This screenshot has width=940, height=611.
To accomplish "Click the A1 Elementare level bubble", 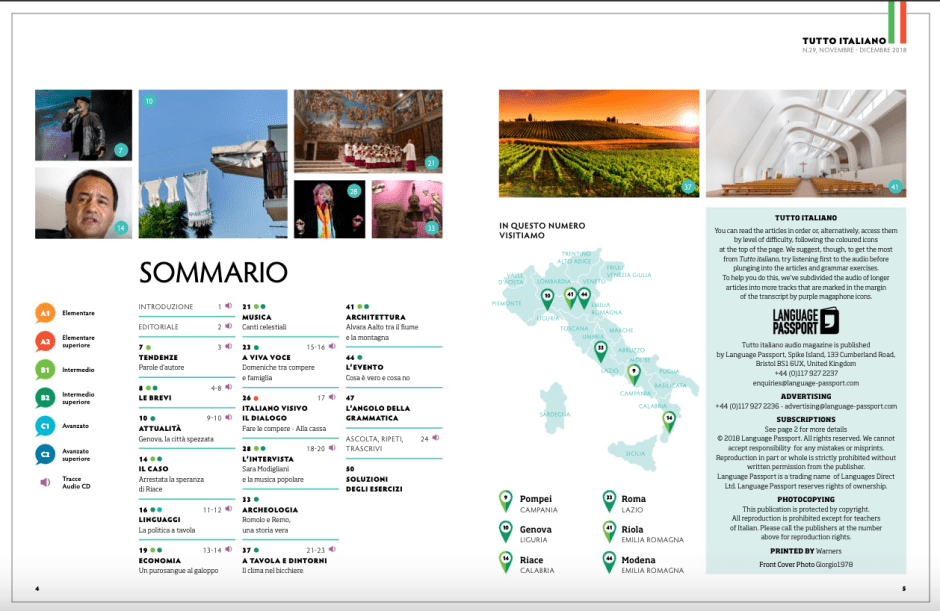I will point(45,313).
